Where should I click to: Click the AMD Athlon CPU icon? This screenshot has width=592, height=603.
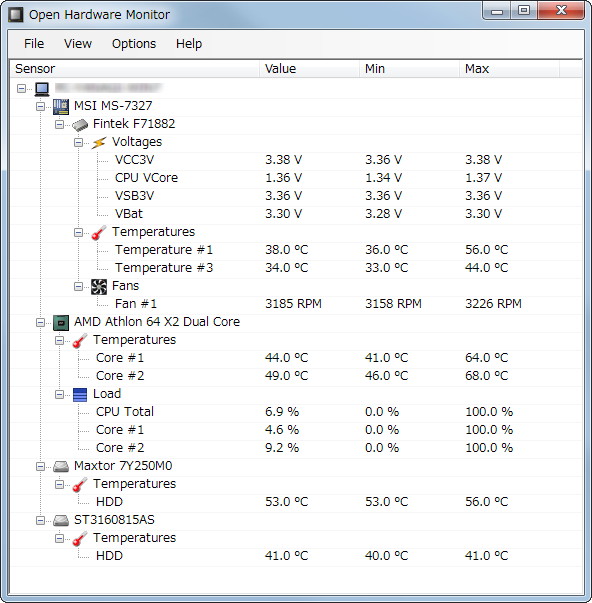coord(60,323)
